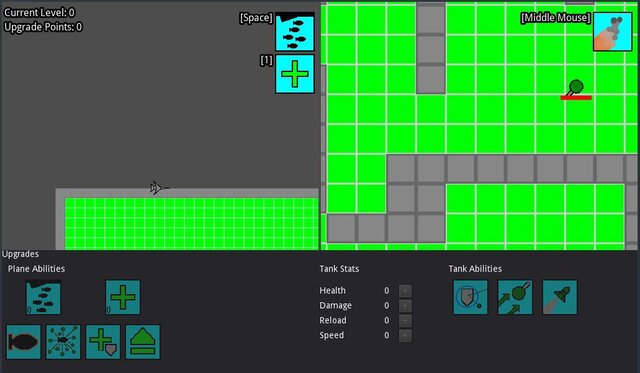The height and width of the screenshot is (373, 640).
Task: Select the shield tank ability icon
Action: click(471, 297)
